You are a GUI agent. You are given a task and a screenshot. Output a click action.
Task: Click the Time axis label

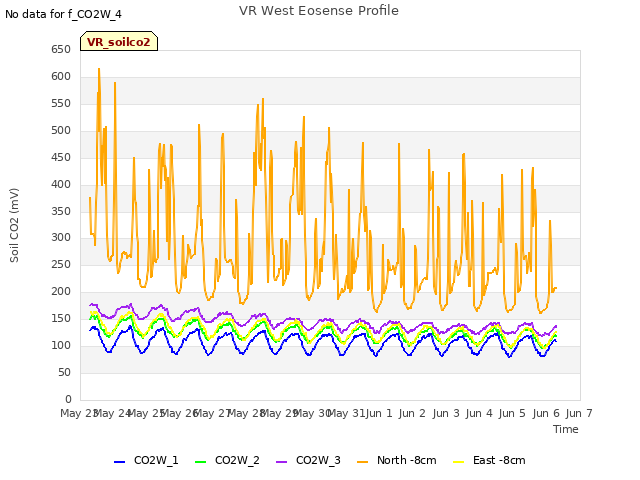pos(566,429)
